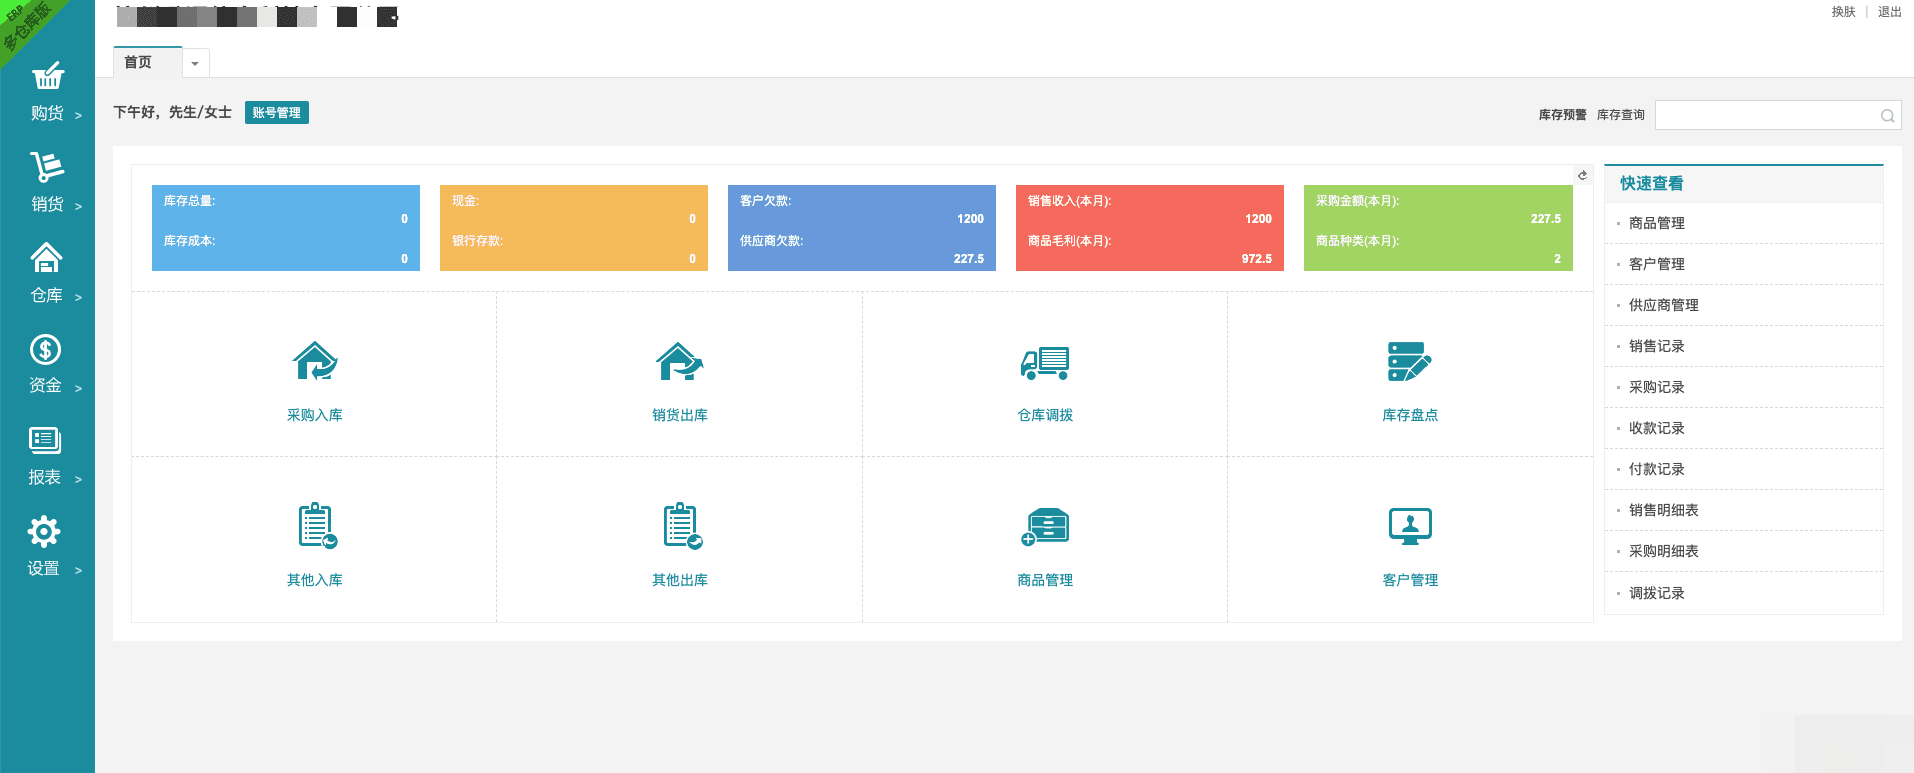
Task: Focus the 库存查询 search field
Action: (1778, 115)
